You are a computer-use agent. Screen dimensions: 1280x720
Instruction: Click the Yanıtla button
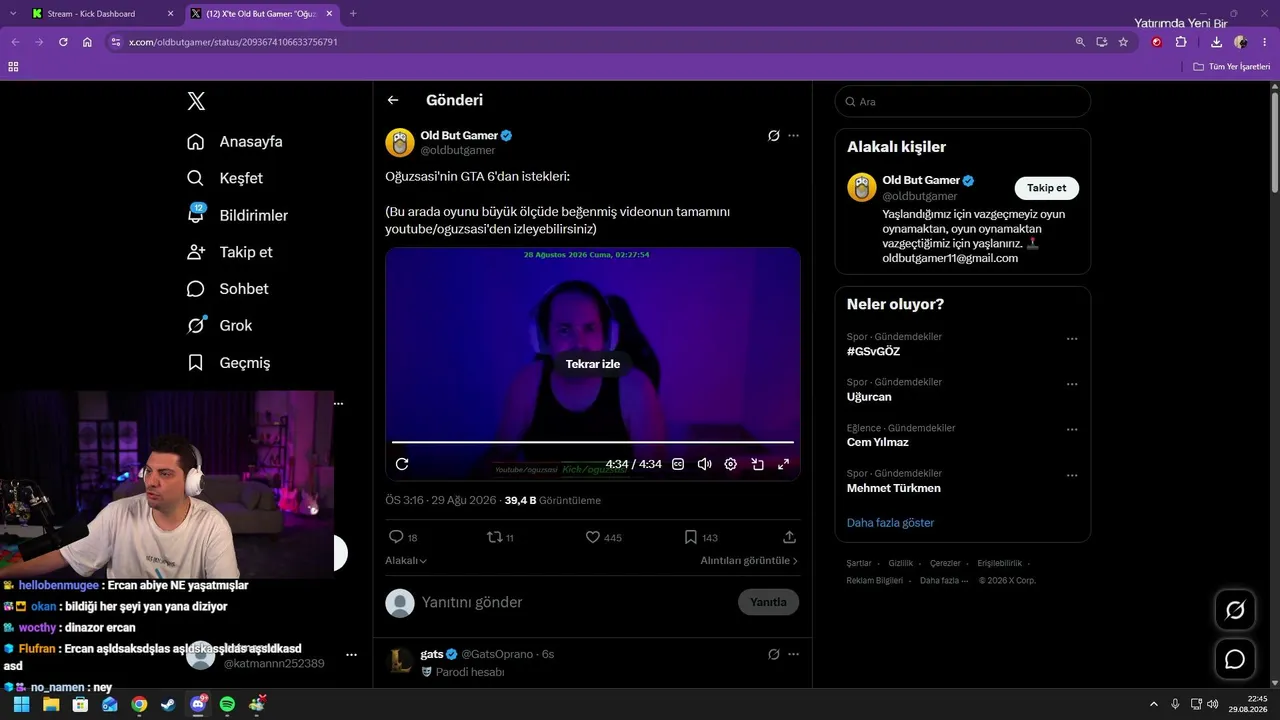pos(768,602)
